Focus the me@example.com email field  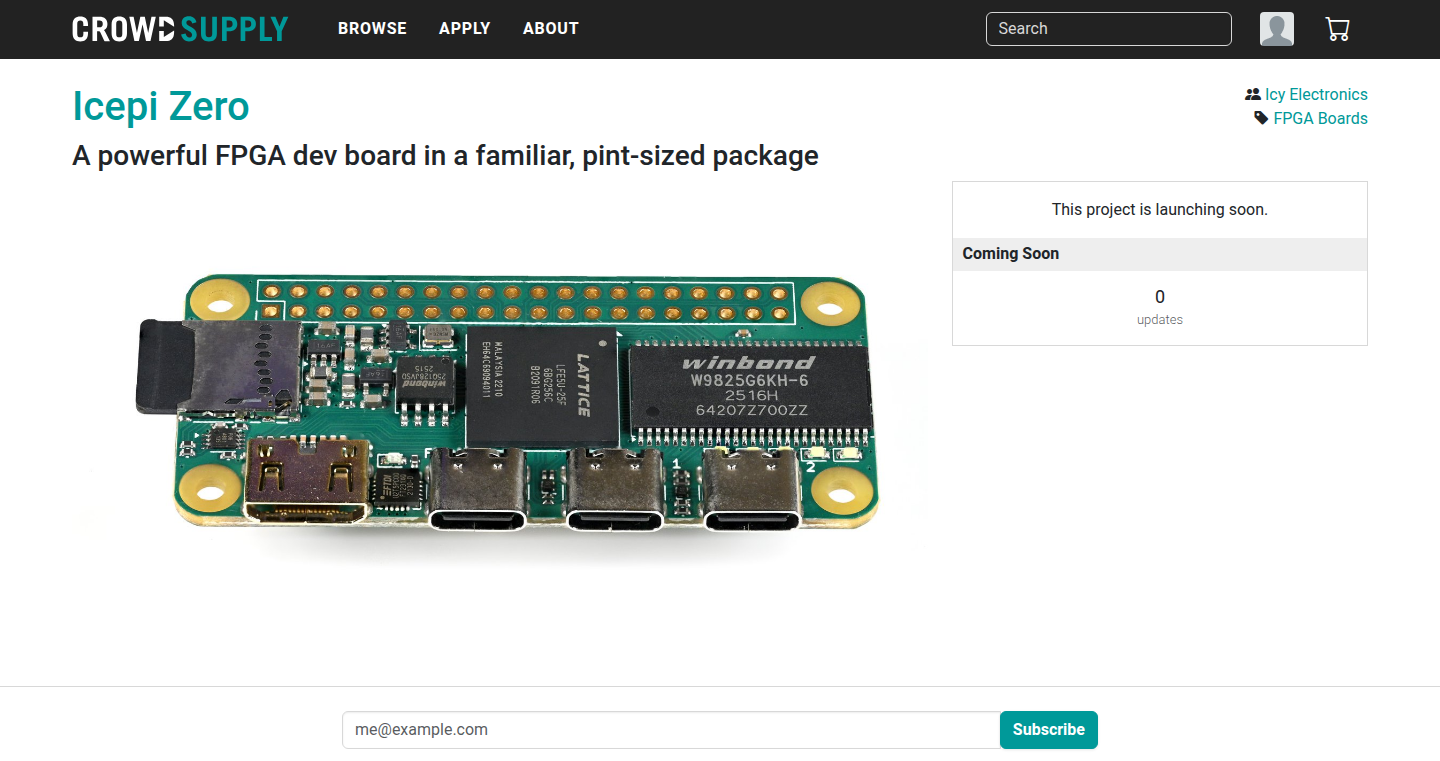point(671,730)
